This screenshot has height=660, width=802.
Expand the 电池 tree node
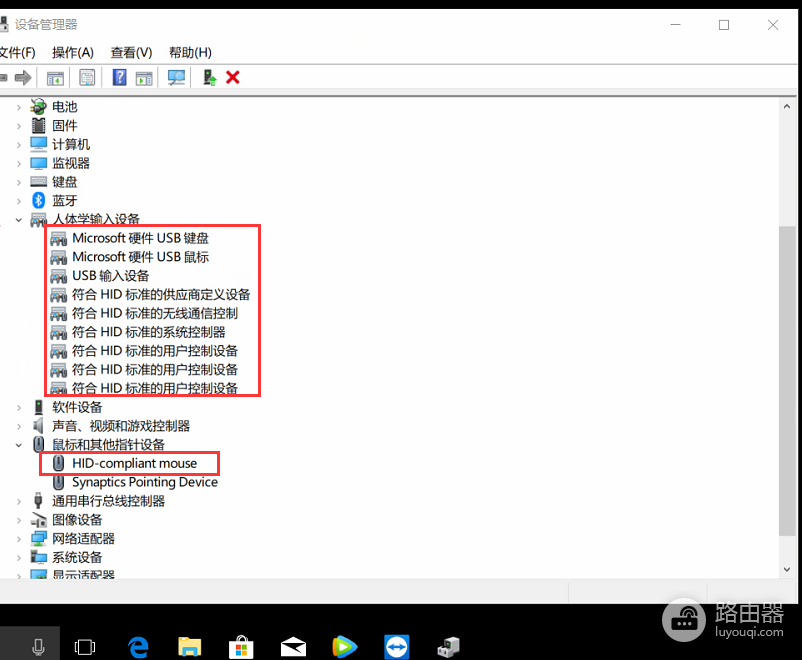coord(19,107)
